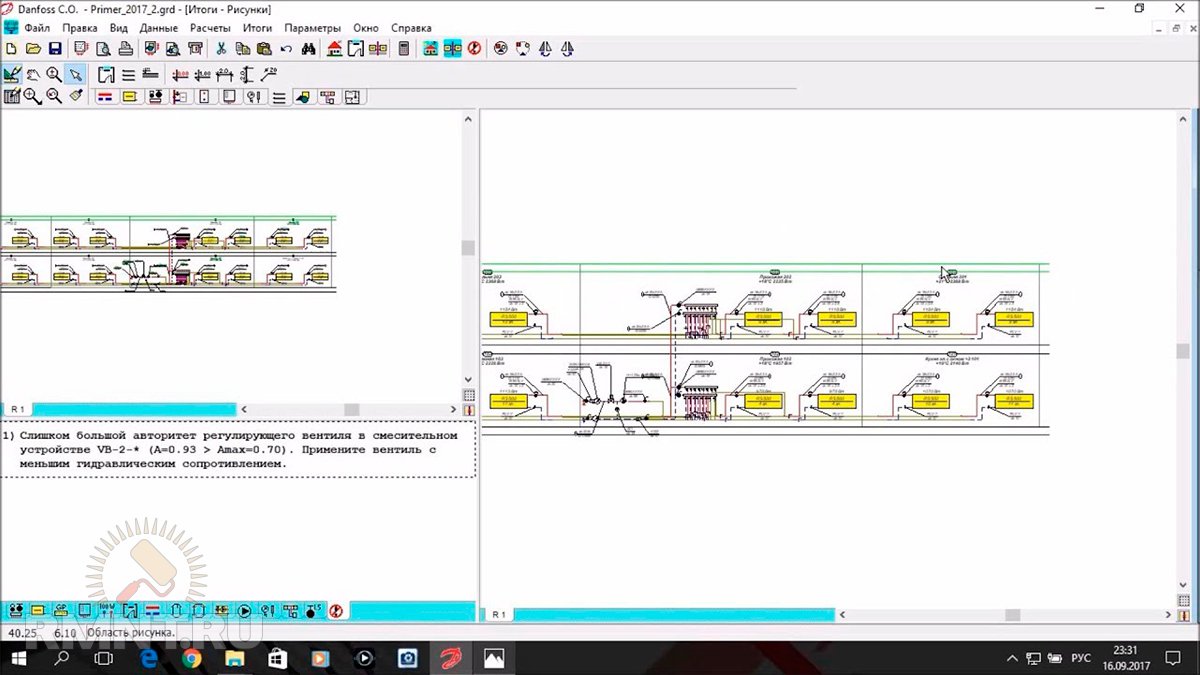Expand the Справка menu

click(x=411, y=28)
